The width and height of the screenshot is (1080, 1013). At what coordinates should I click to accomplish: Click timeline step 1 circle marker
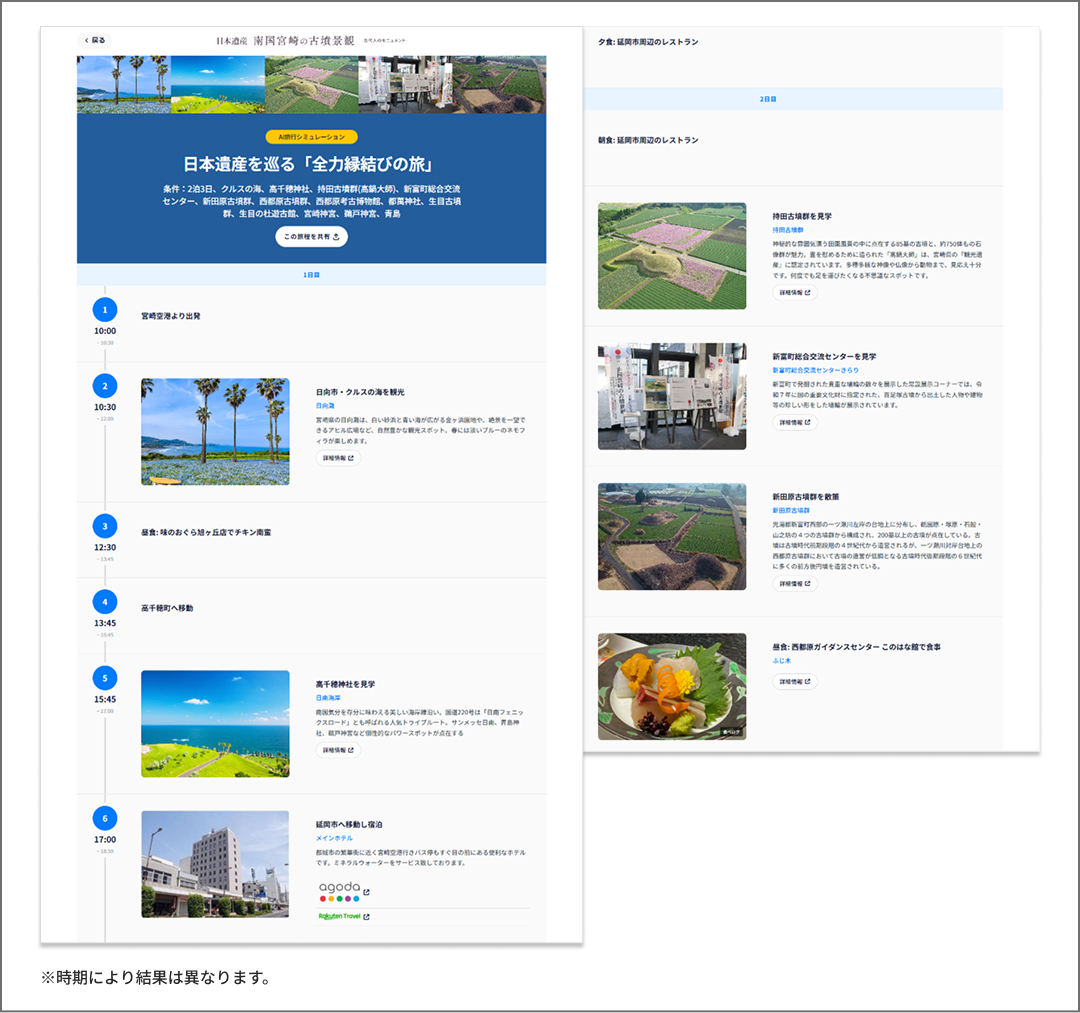[x=105, y=310]
